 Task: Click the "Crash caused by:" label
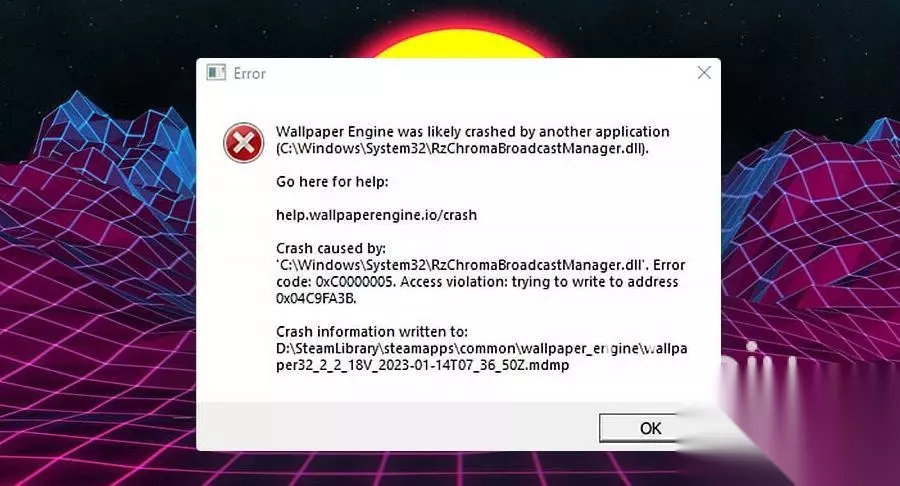(331, 248)
